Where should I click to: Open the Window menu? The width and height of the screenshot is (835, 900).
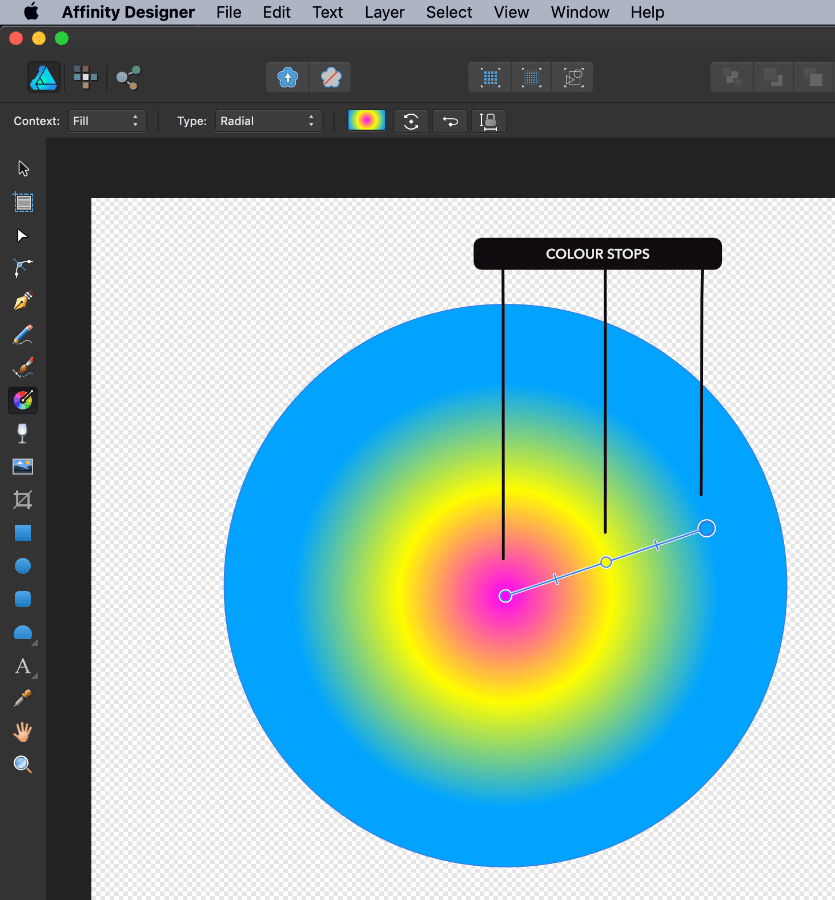point(580,12)
